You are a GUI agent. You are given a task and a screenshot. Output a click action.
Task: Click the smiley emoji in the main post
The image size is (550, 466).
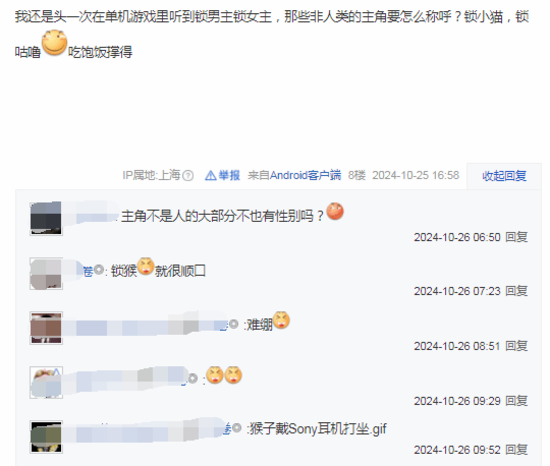pyautogui.click(x=54, y=43)
